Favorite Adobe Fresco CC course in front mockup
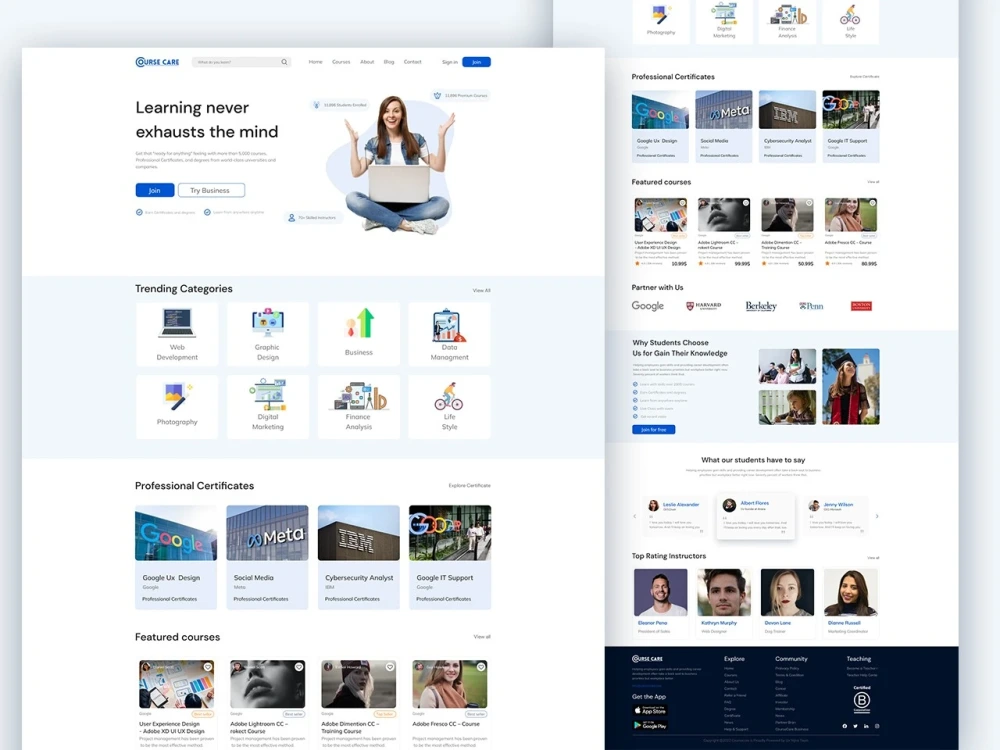 pyautogui.click(x=481, y=667)
